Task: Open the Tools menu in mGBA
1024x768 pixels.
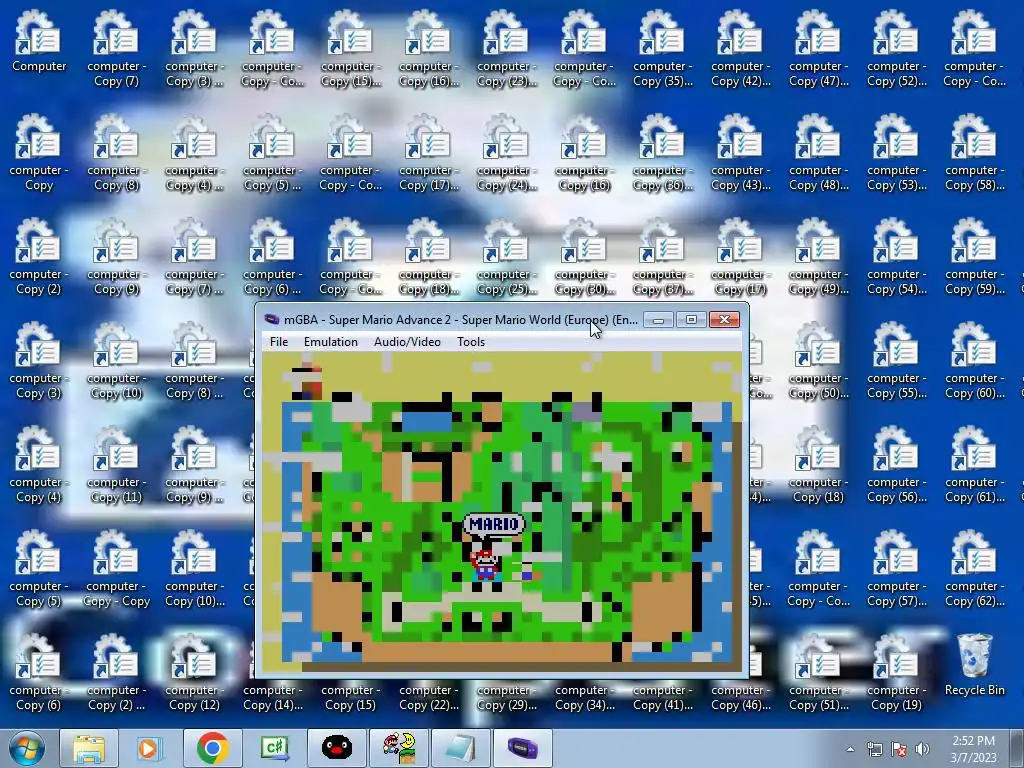Action: coord(470,342)
